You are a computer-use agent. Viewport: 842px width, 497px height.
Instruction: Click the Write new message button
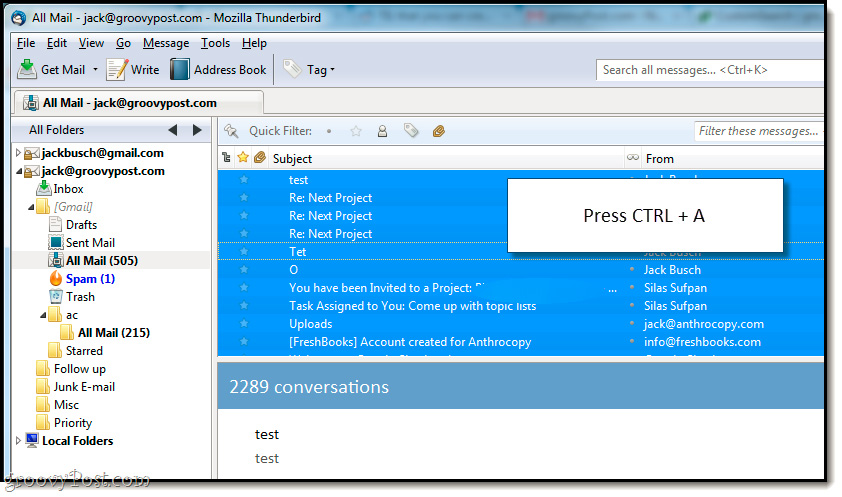pos(133,70)
